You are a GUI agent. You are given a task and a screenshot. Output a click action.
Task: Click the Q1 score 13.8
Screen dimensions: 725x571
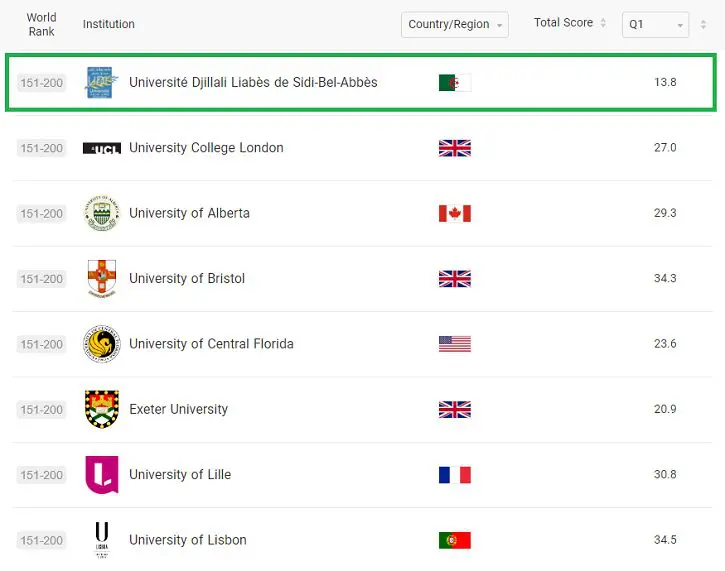(665, 82)
